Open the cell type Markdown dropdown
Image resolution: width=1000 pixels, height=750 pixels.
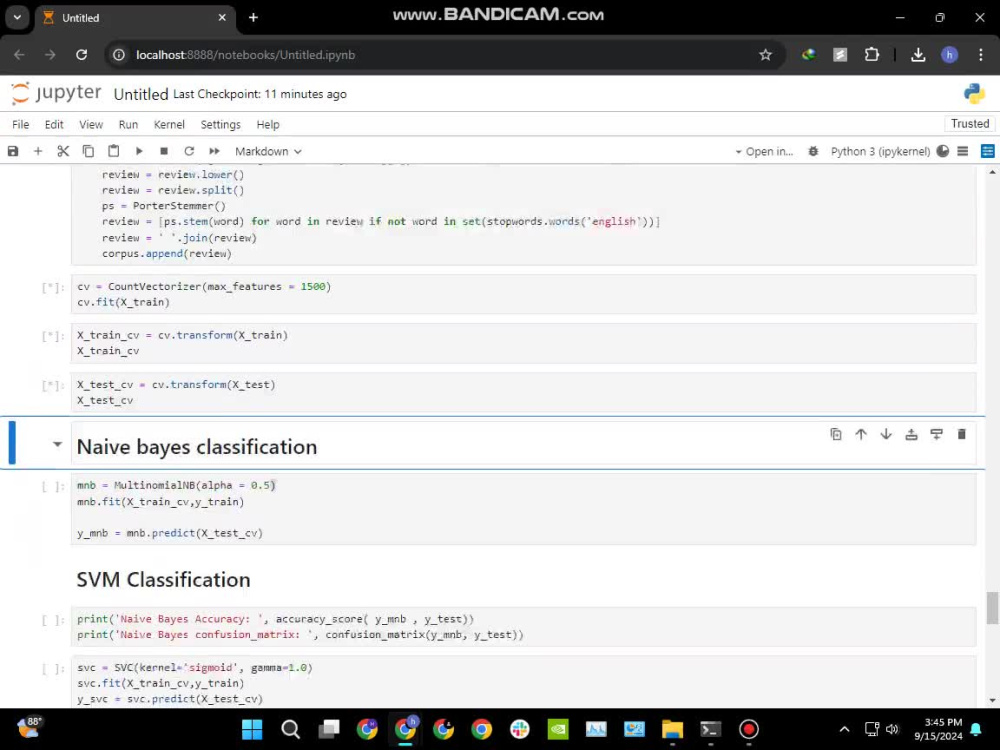[268, 151]
